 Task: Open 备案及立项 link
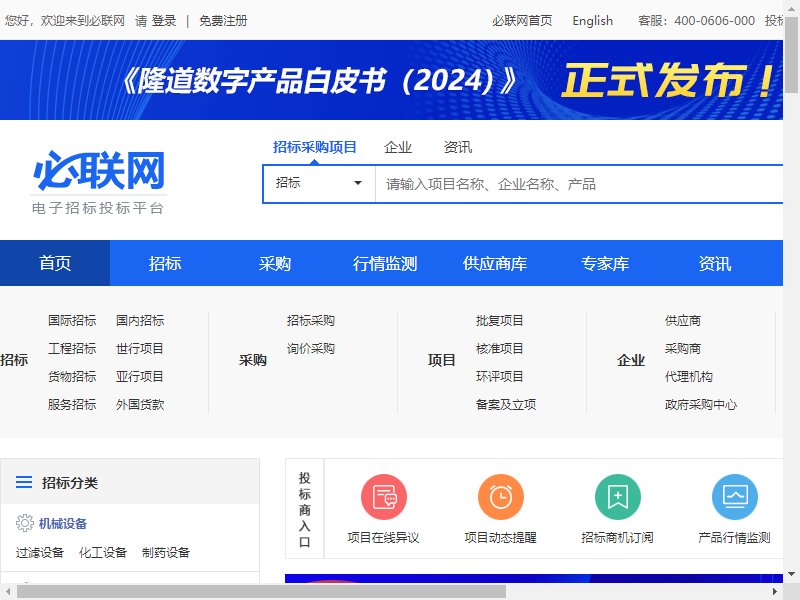tap(506, 405)
